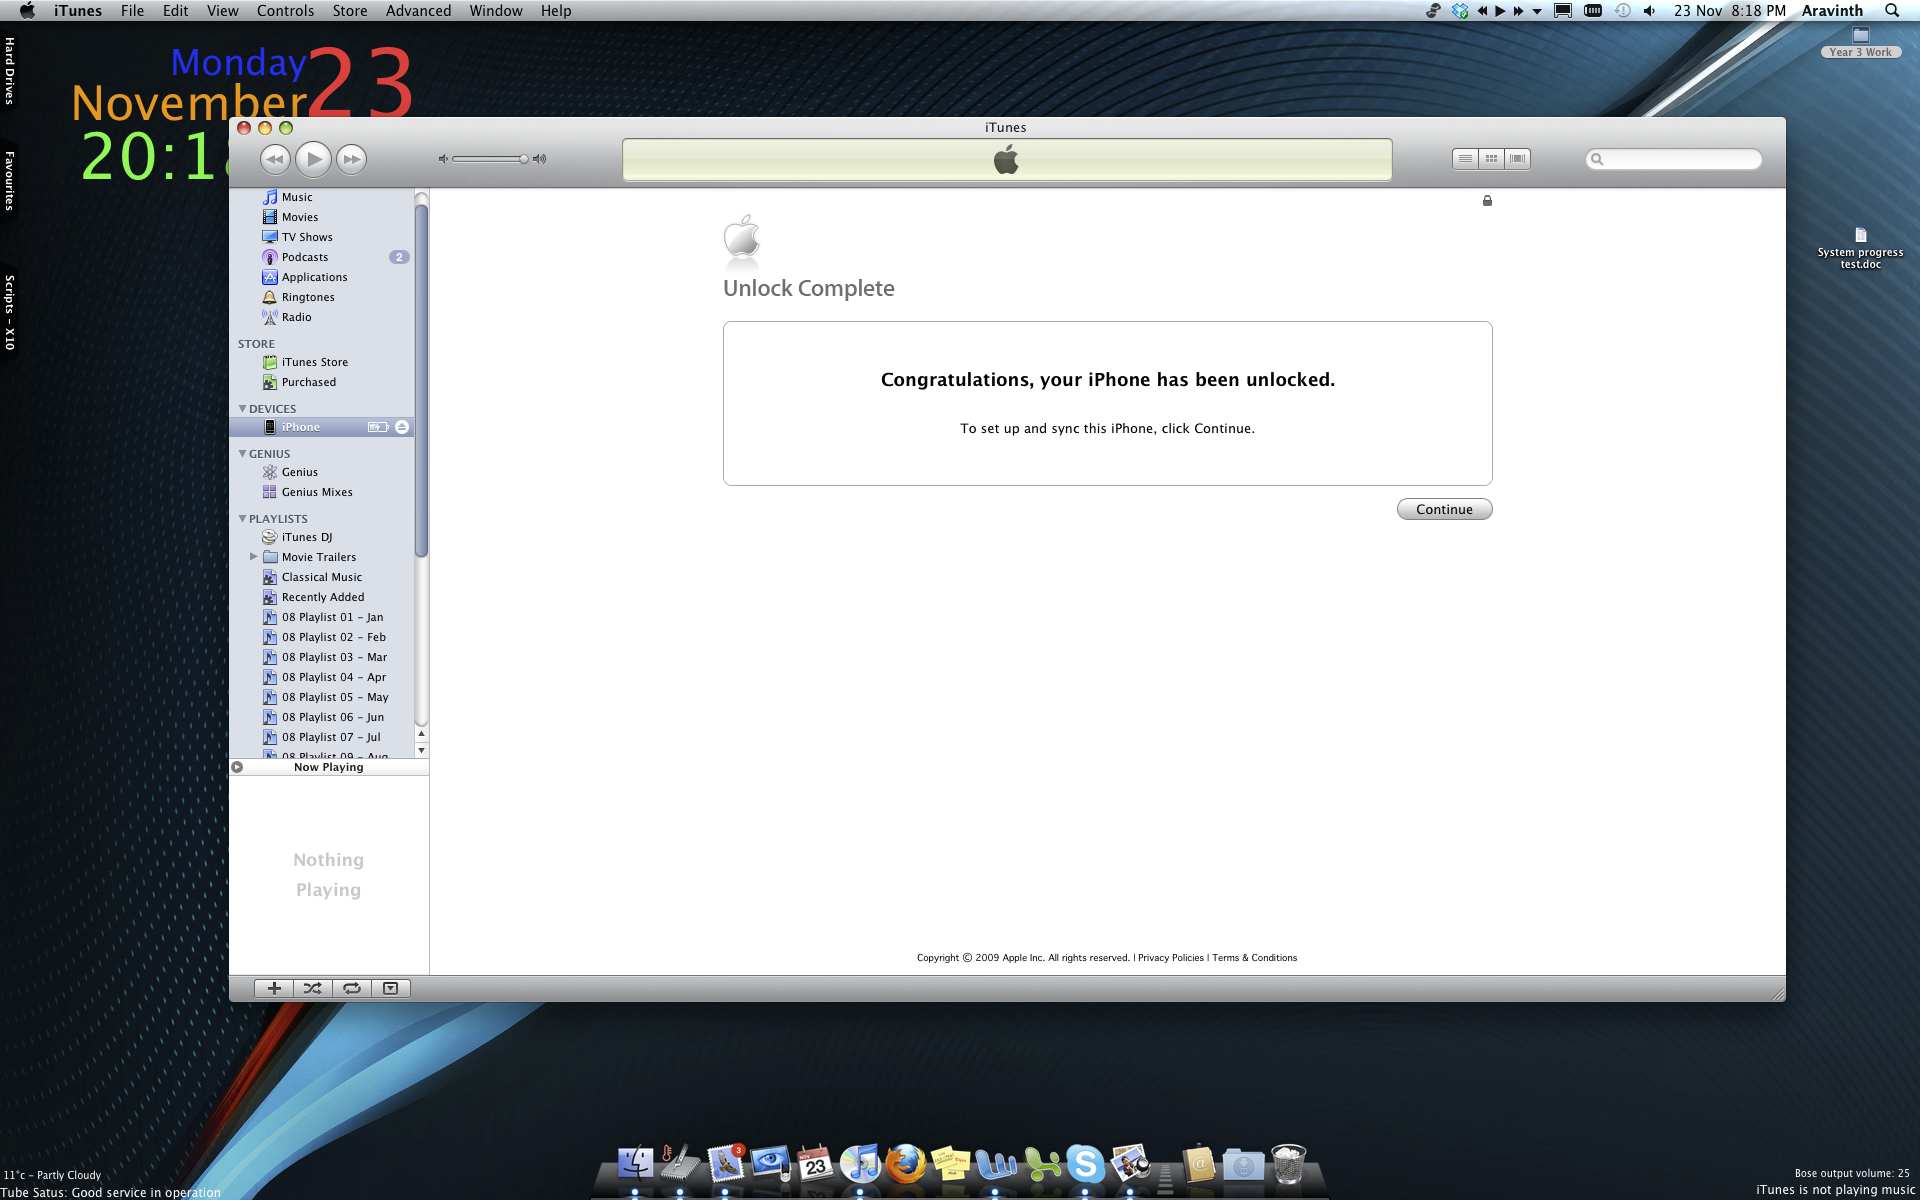This screenshot has width=1920, height=1200.
Task: Switch to grid view
Action: point(1491,159)
